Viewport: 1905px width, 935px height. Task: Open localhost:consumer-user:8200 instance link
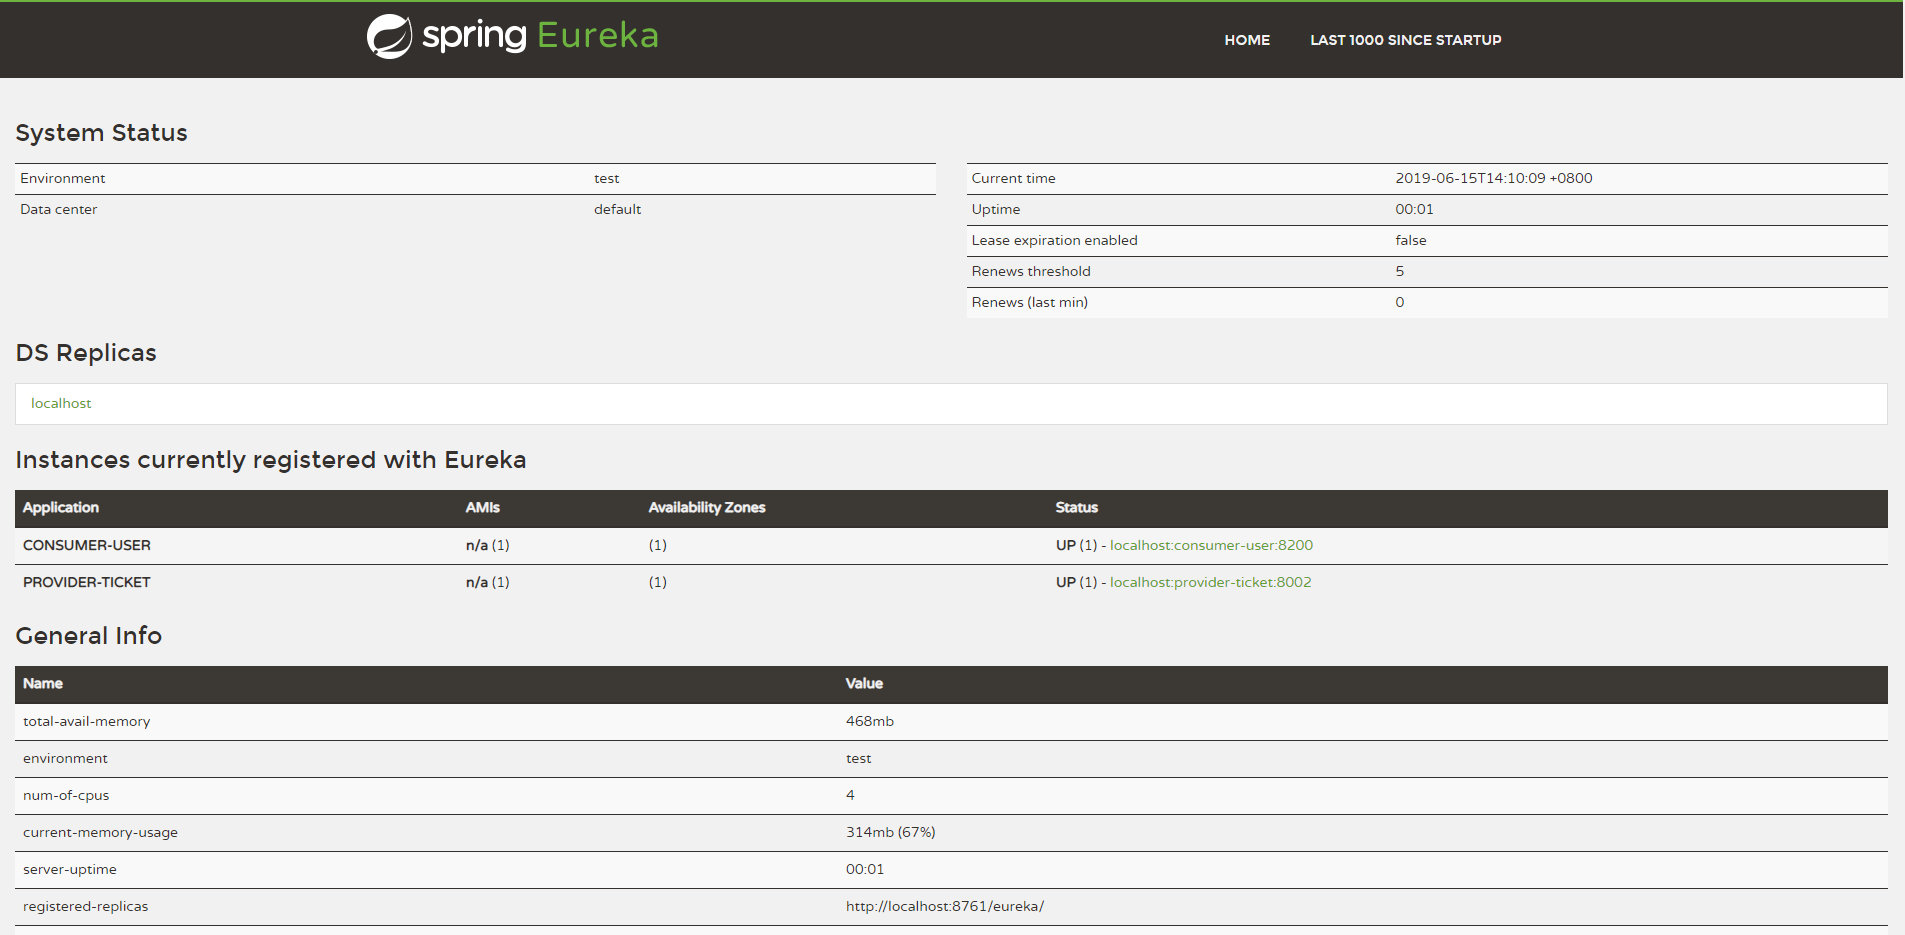(1211, 545)
